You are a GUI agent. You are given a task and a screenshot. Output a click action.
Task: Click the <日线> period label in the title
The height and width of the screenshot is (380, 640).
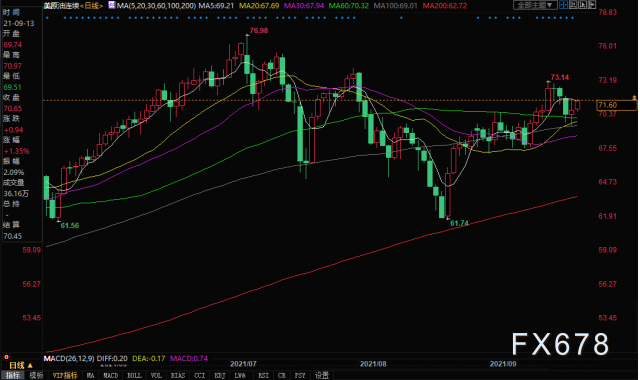click(91, 6)
